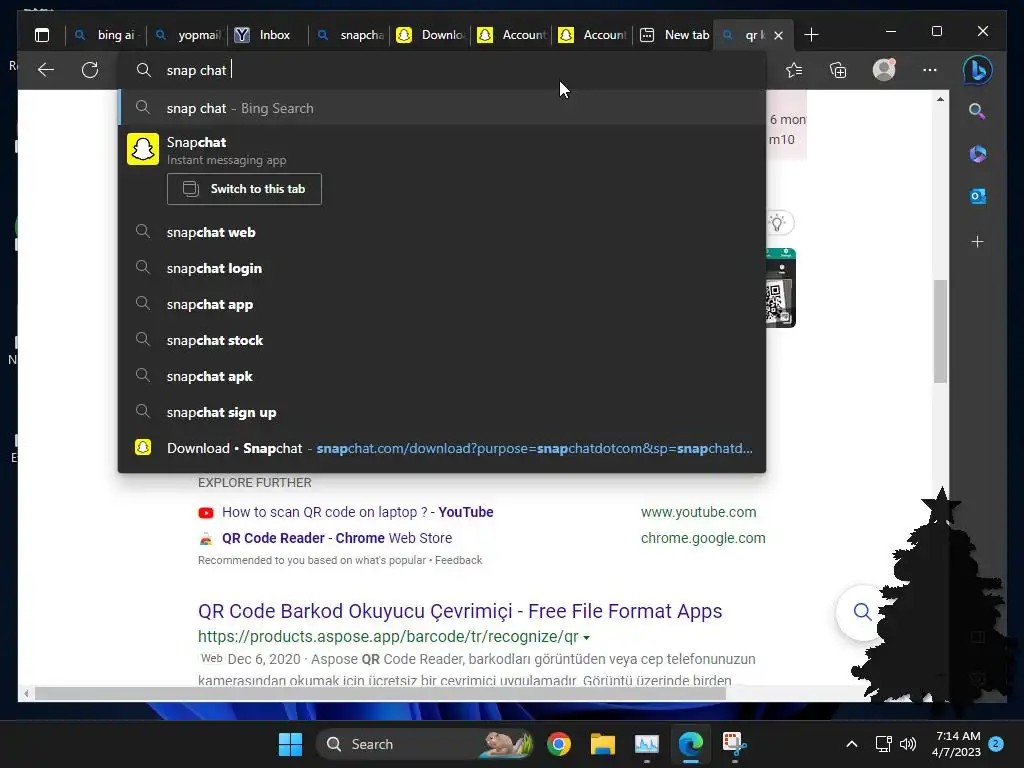The image size is (1024, 768).
Task: Open QR Code Barkod Okuyucu result title
Action: (460, 611)
